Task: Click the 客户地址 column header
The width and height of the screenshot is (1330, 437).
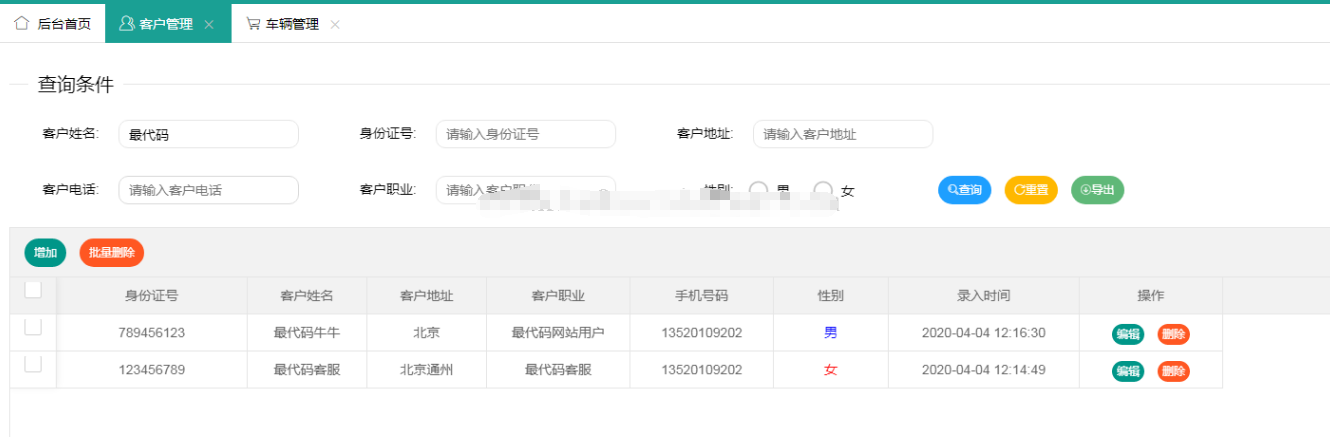Action: [427, 296]
